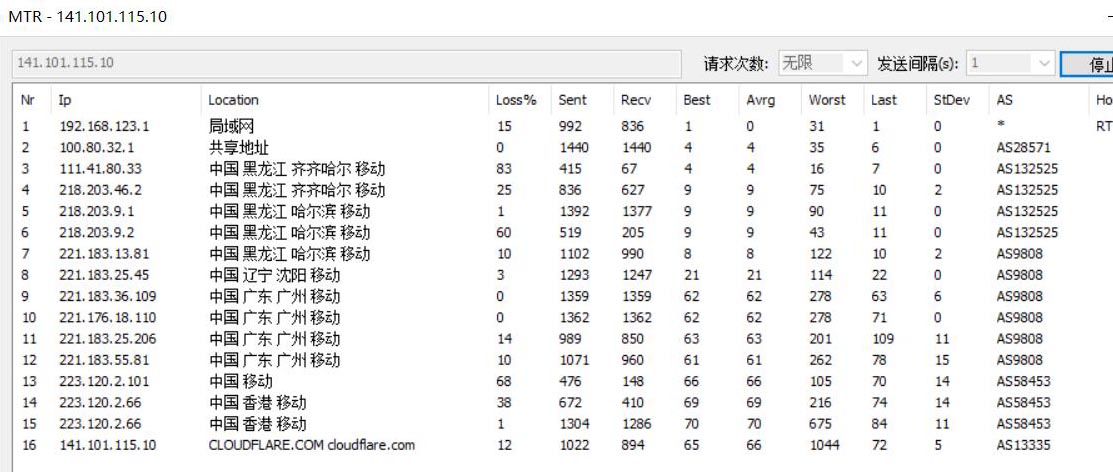Sort by the Loss% column header

516,100
